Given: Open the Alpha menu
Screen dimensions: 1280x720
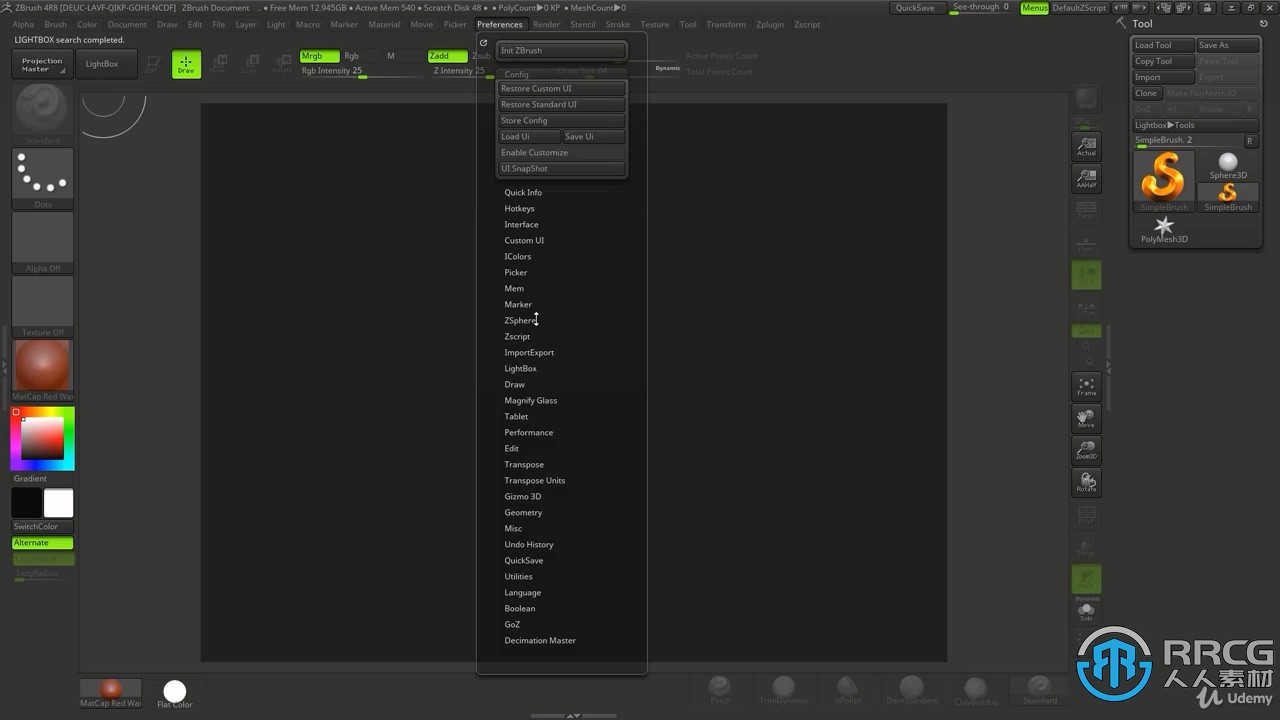Looking at the screenshot, I should pyautogui.click(x=22, y=24).
